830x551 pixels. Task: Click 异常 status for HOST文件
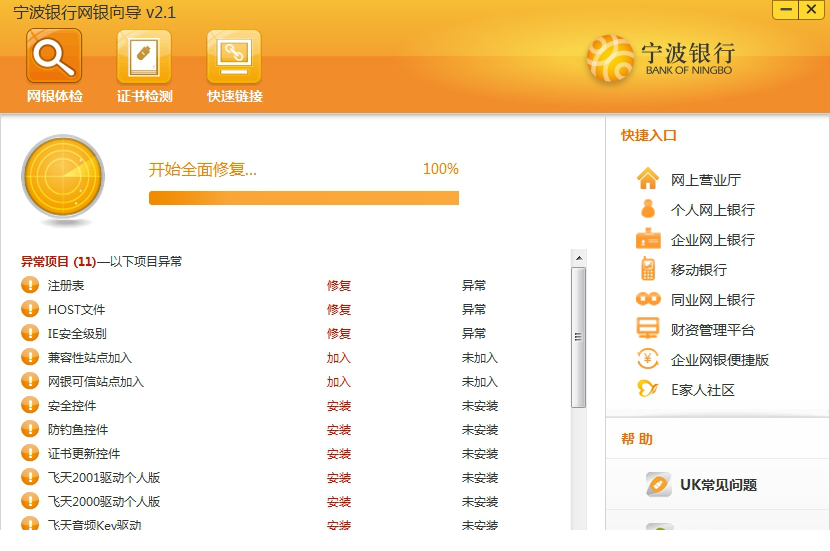point(474,309)
